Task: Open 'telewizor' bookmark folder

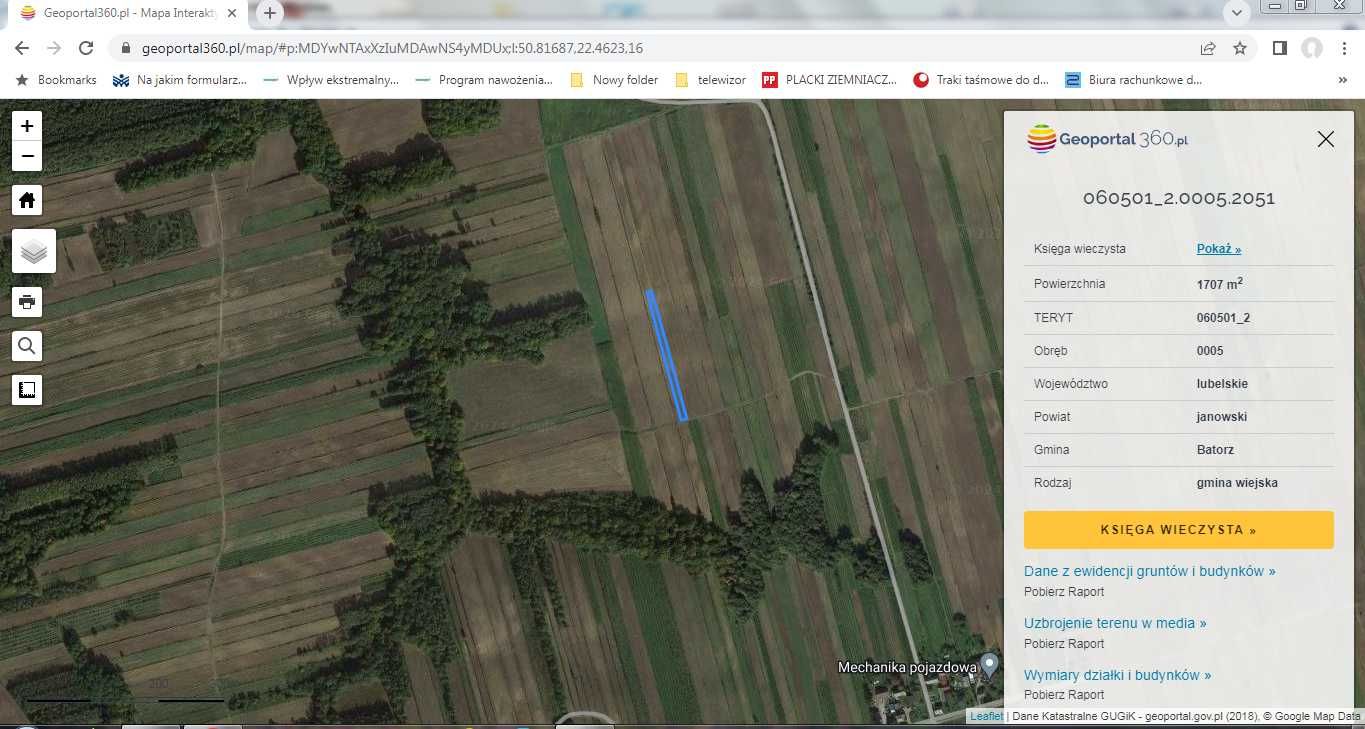Action: click(x=711, y=80)
